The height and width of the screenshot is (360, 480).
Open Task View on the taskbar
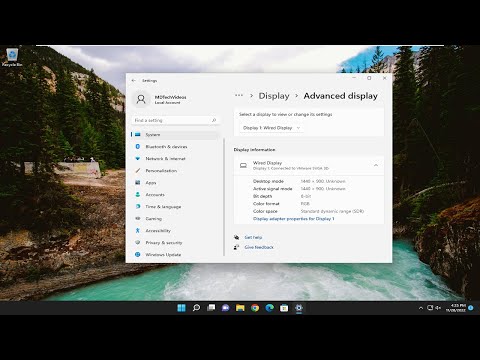211,308
